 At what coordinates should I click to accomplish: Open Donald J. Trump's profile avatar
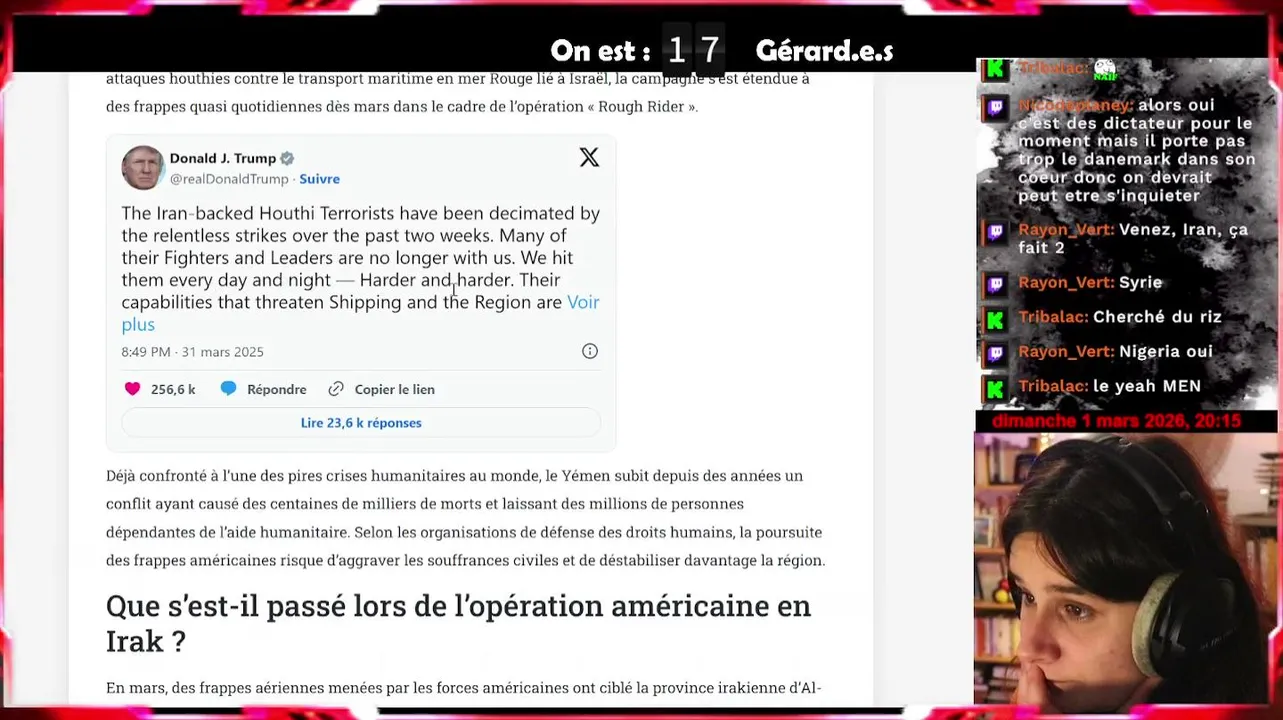tap(143, 167)
